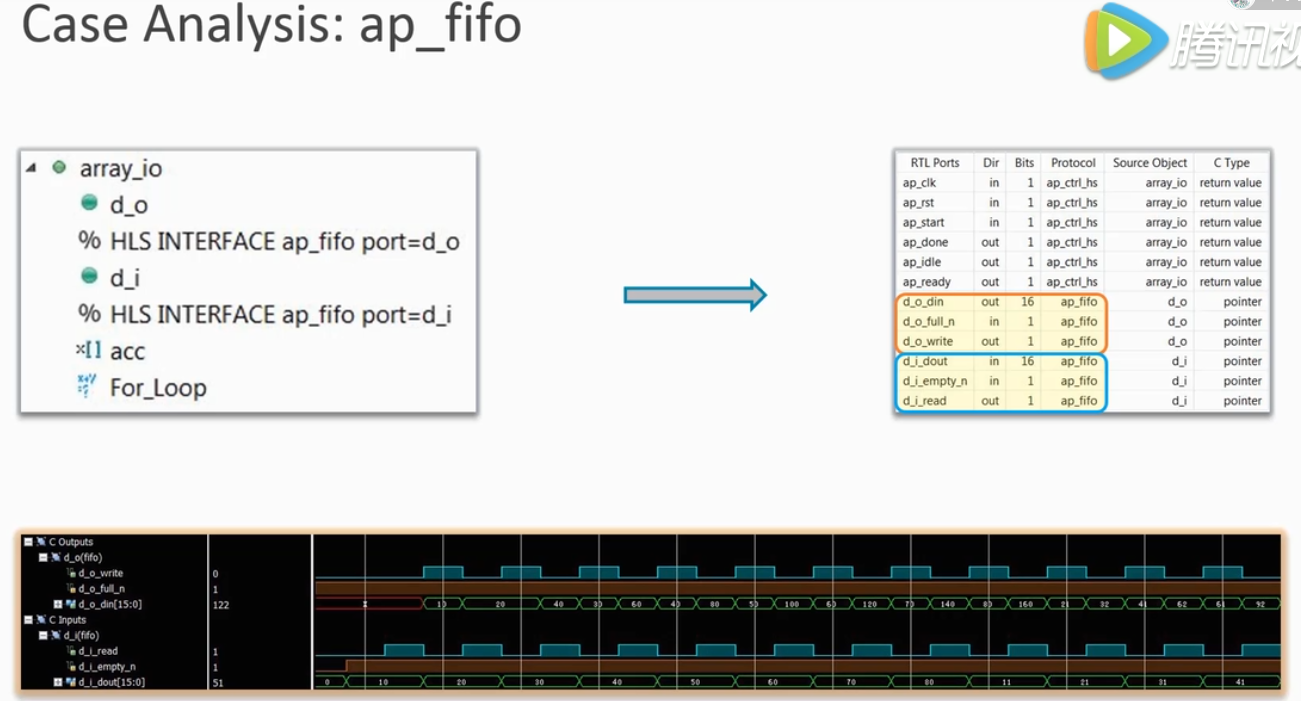Viewport: 1301px width, 701px height.
Task: Click the green circle icon beside d_i
Action: (90, 276)
